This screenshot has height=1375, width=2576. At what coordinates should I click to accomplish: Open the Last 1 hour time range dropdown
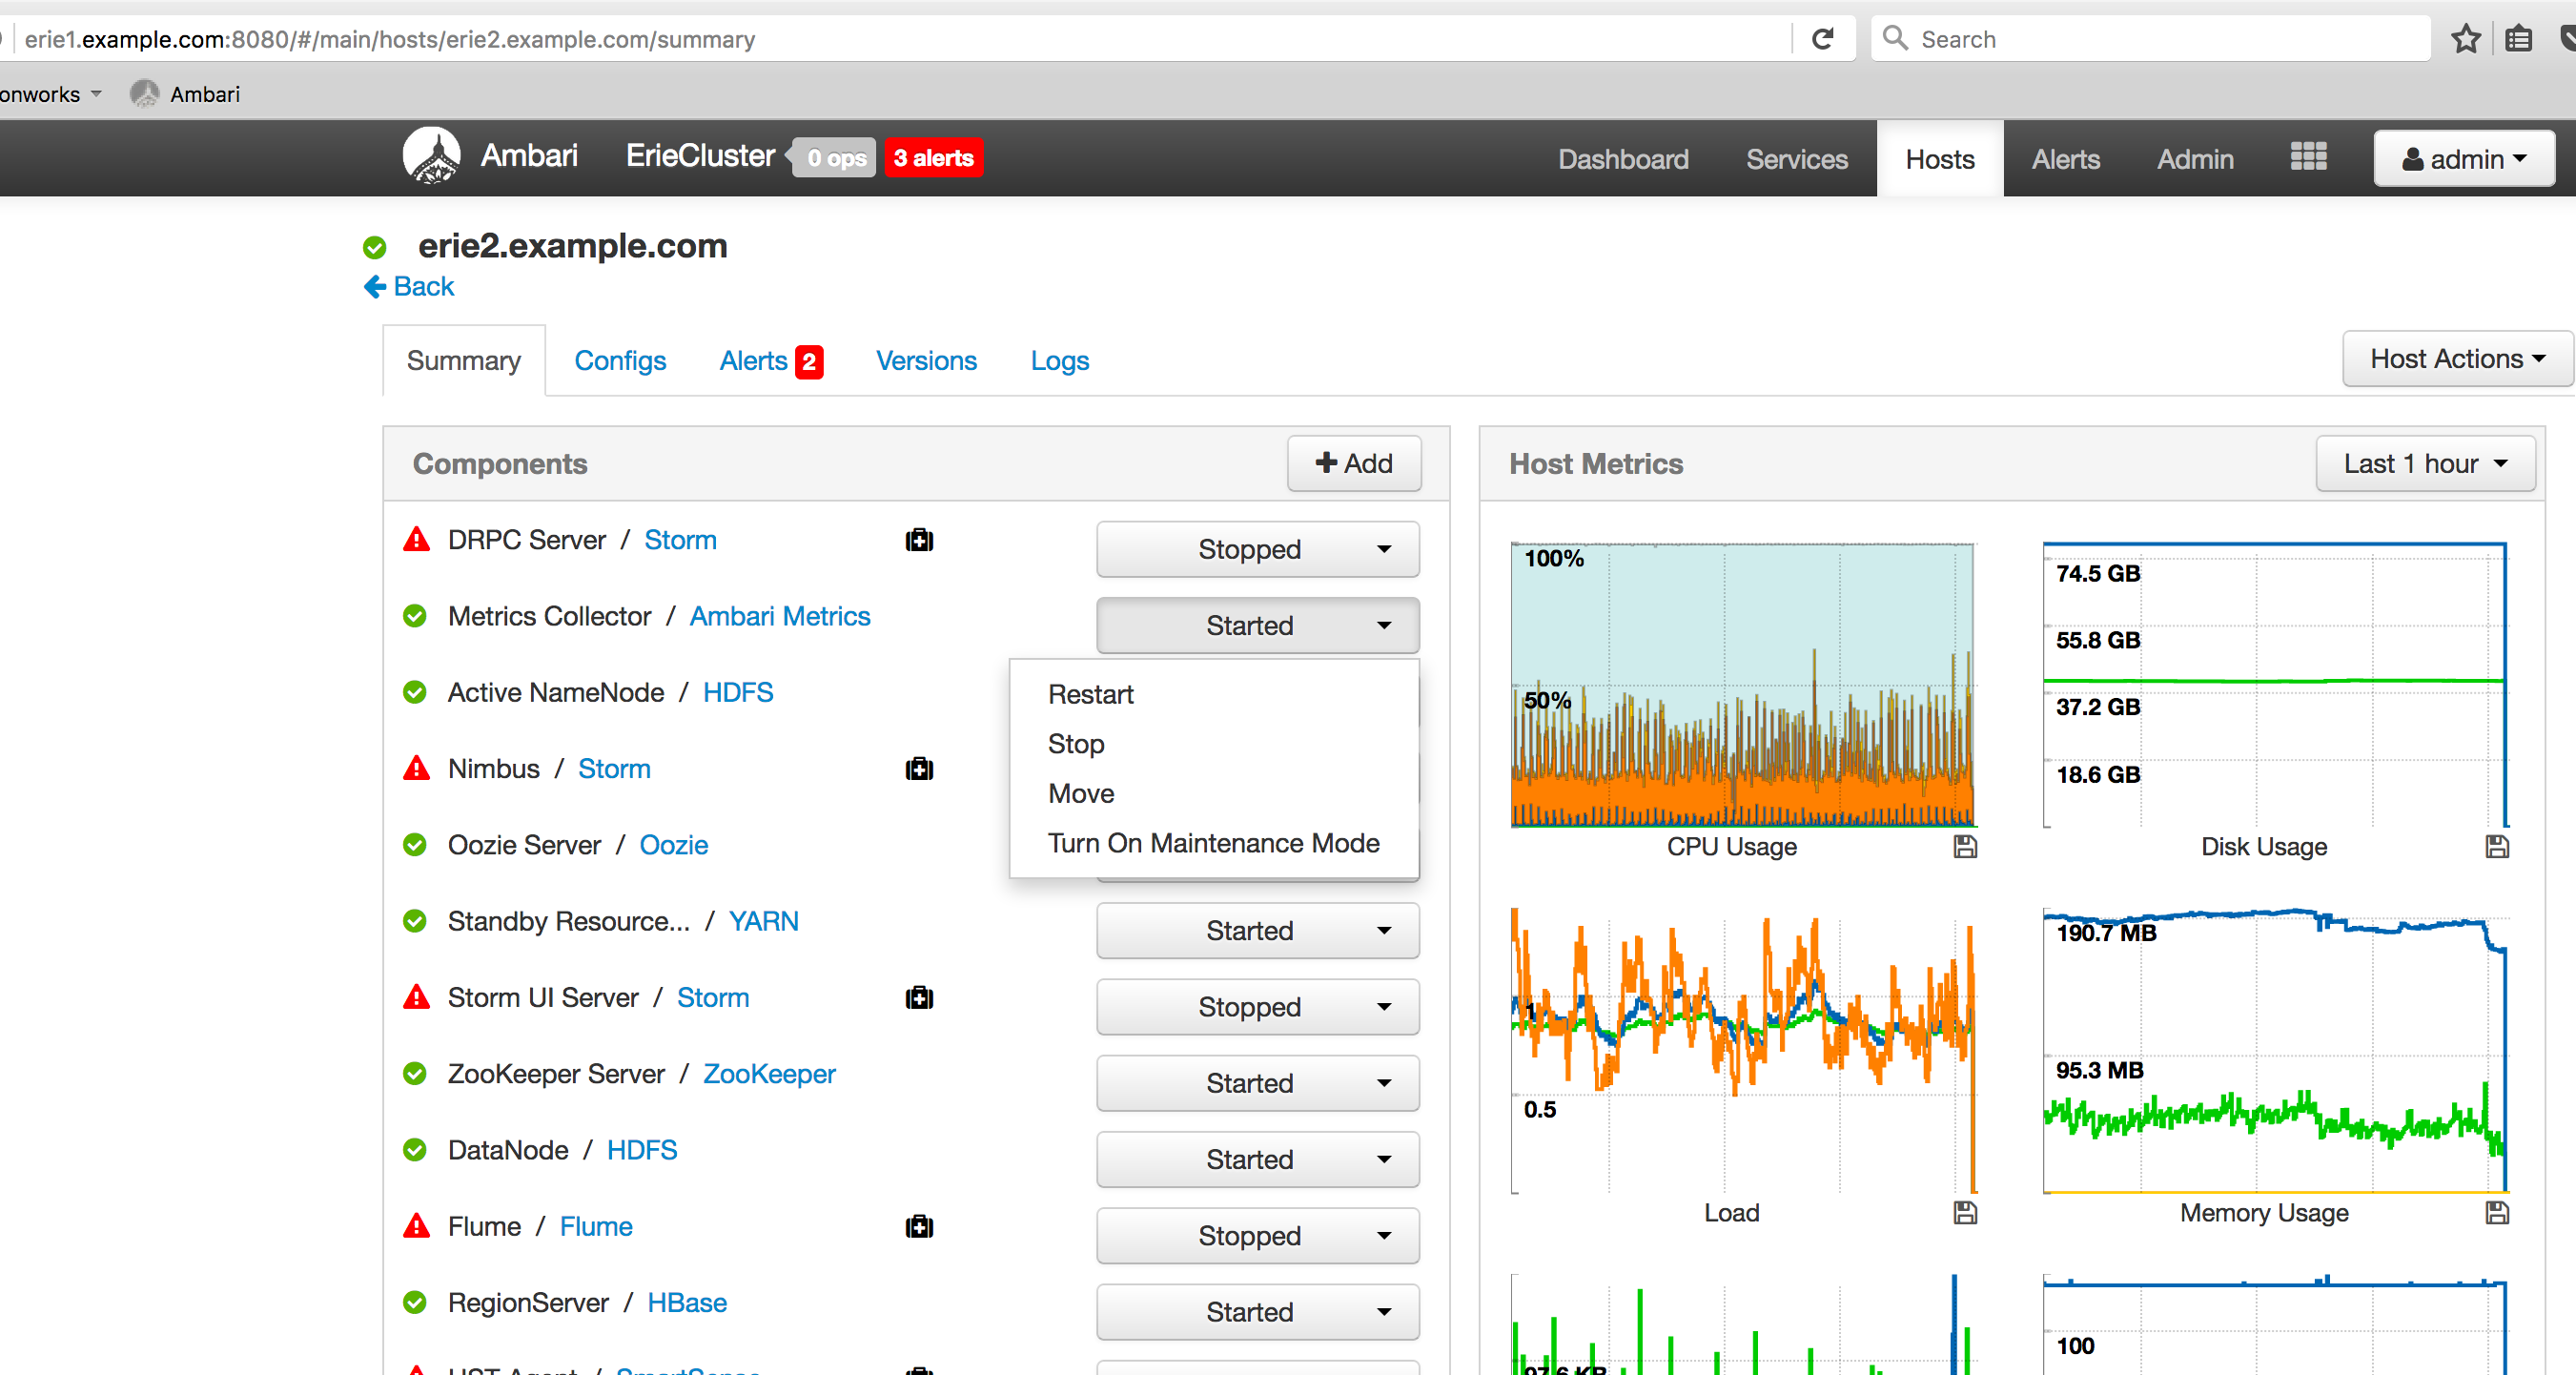pos(2425,463)
